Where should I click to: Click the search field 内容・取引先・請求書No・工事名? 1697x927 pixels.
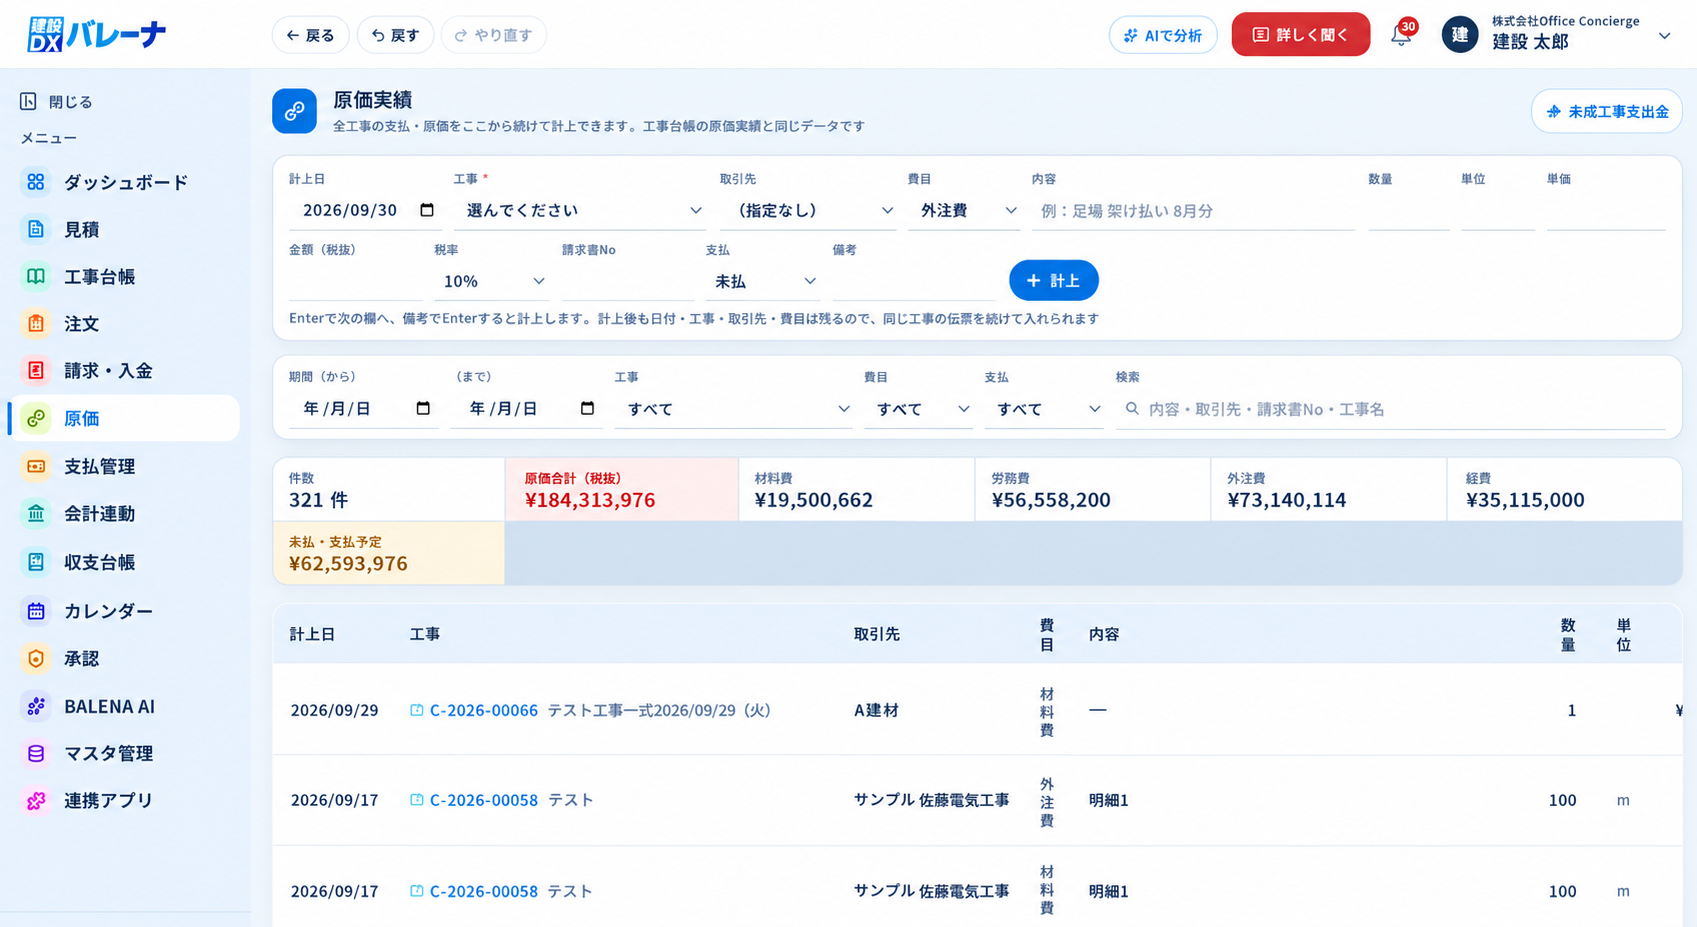[x=1390, y=409]
